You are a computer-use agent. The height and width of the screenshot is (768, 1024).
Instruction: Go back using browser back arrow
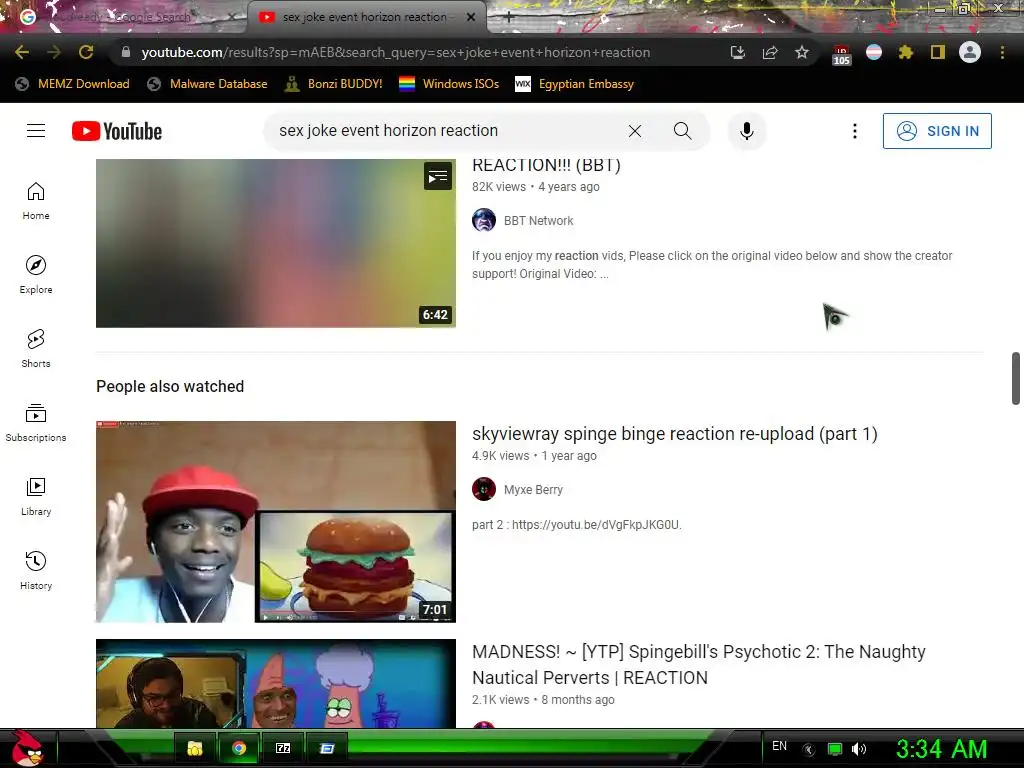[x=22, y=52]
